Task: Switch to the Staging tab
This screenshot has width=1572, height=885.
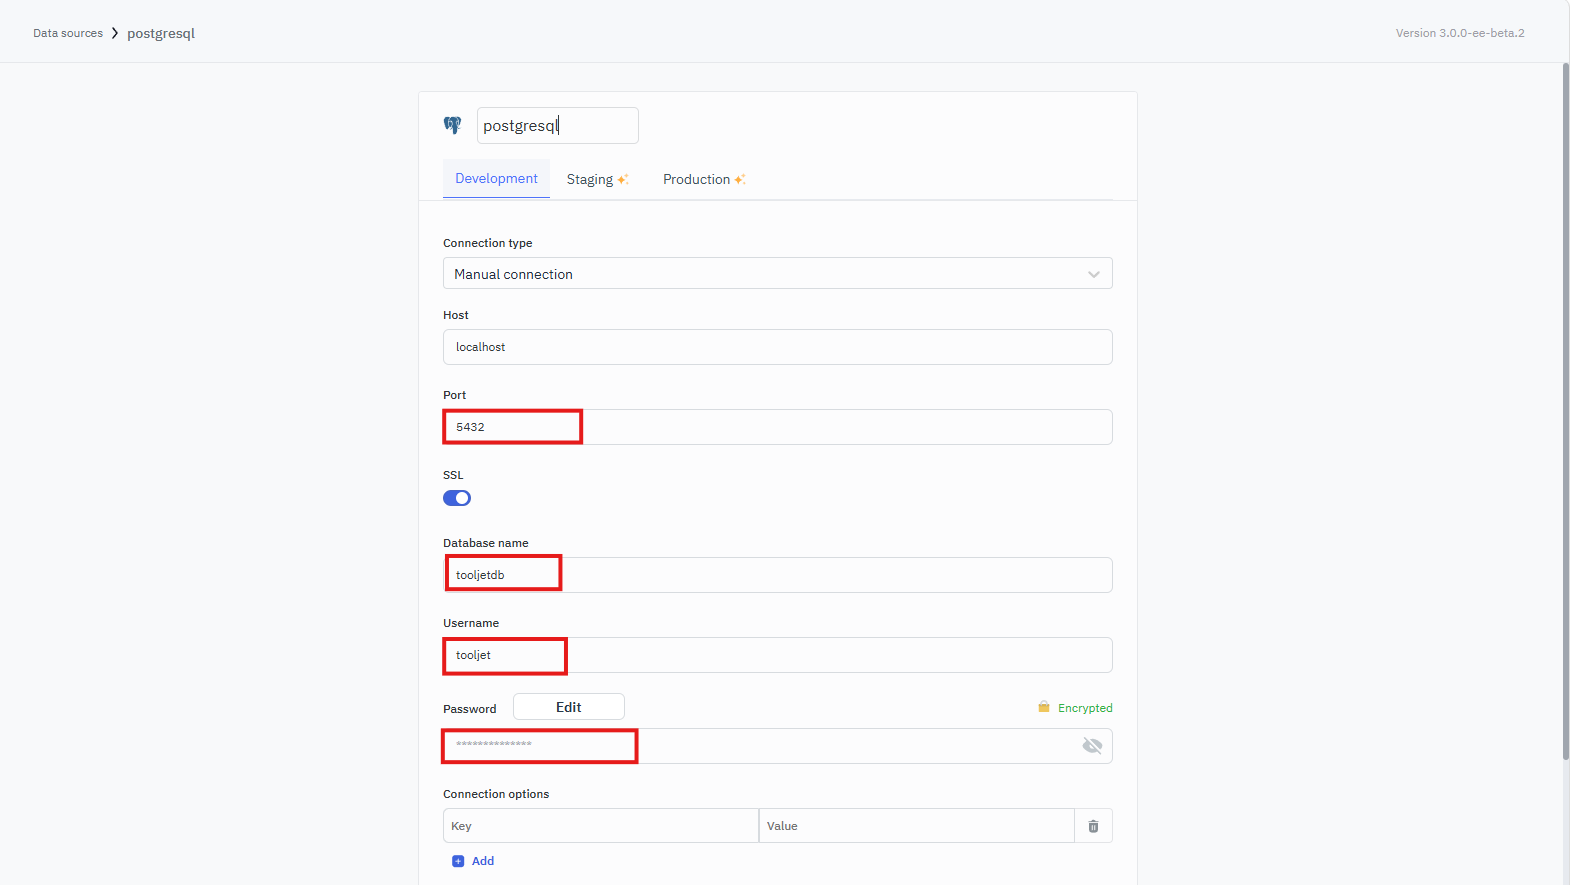Action: click(x=597, y=179)
